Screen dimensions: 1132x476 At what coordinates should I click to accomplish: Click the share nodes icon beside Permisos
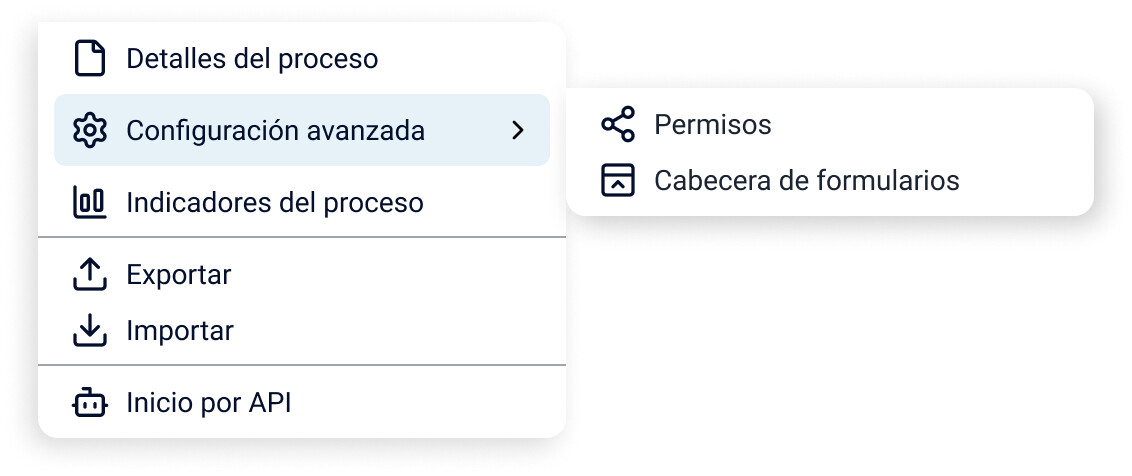tap(618, 124)
